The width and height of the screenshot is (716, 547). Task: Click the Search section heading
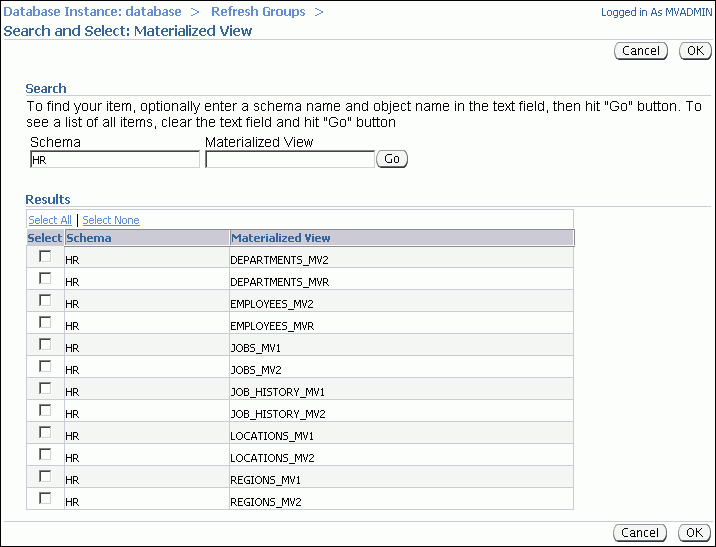click(46, 88)
